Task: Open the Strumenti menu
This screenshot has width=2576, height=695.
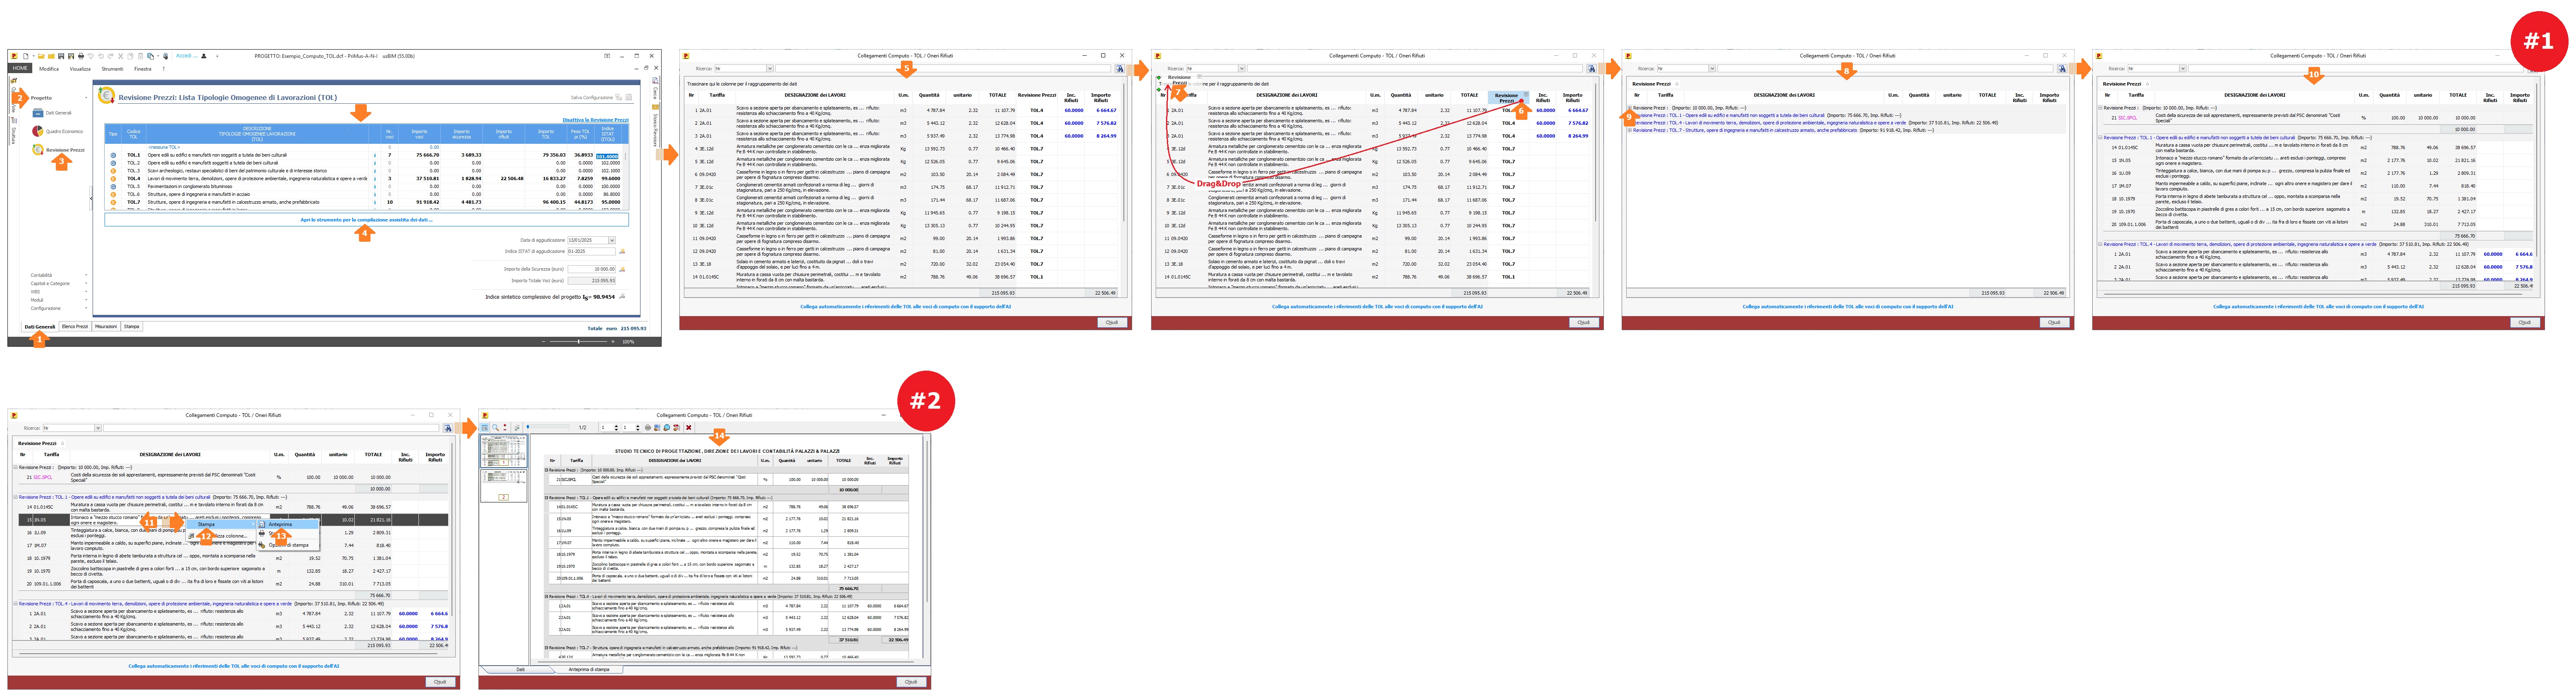Action: click(x=112, y=69)
